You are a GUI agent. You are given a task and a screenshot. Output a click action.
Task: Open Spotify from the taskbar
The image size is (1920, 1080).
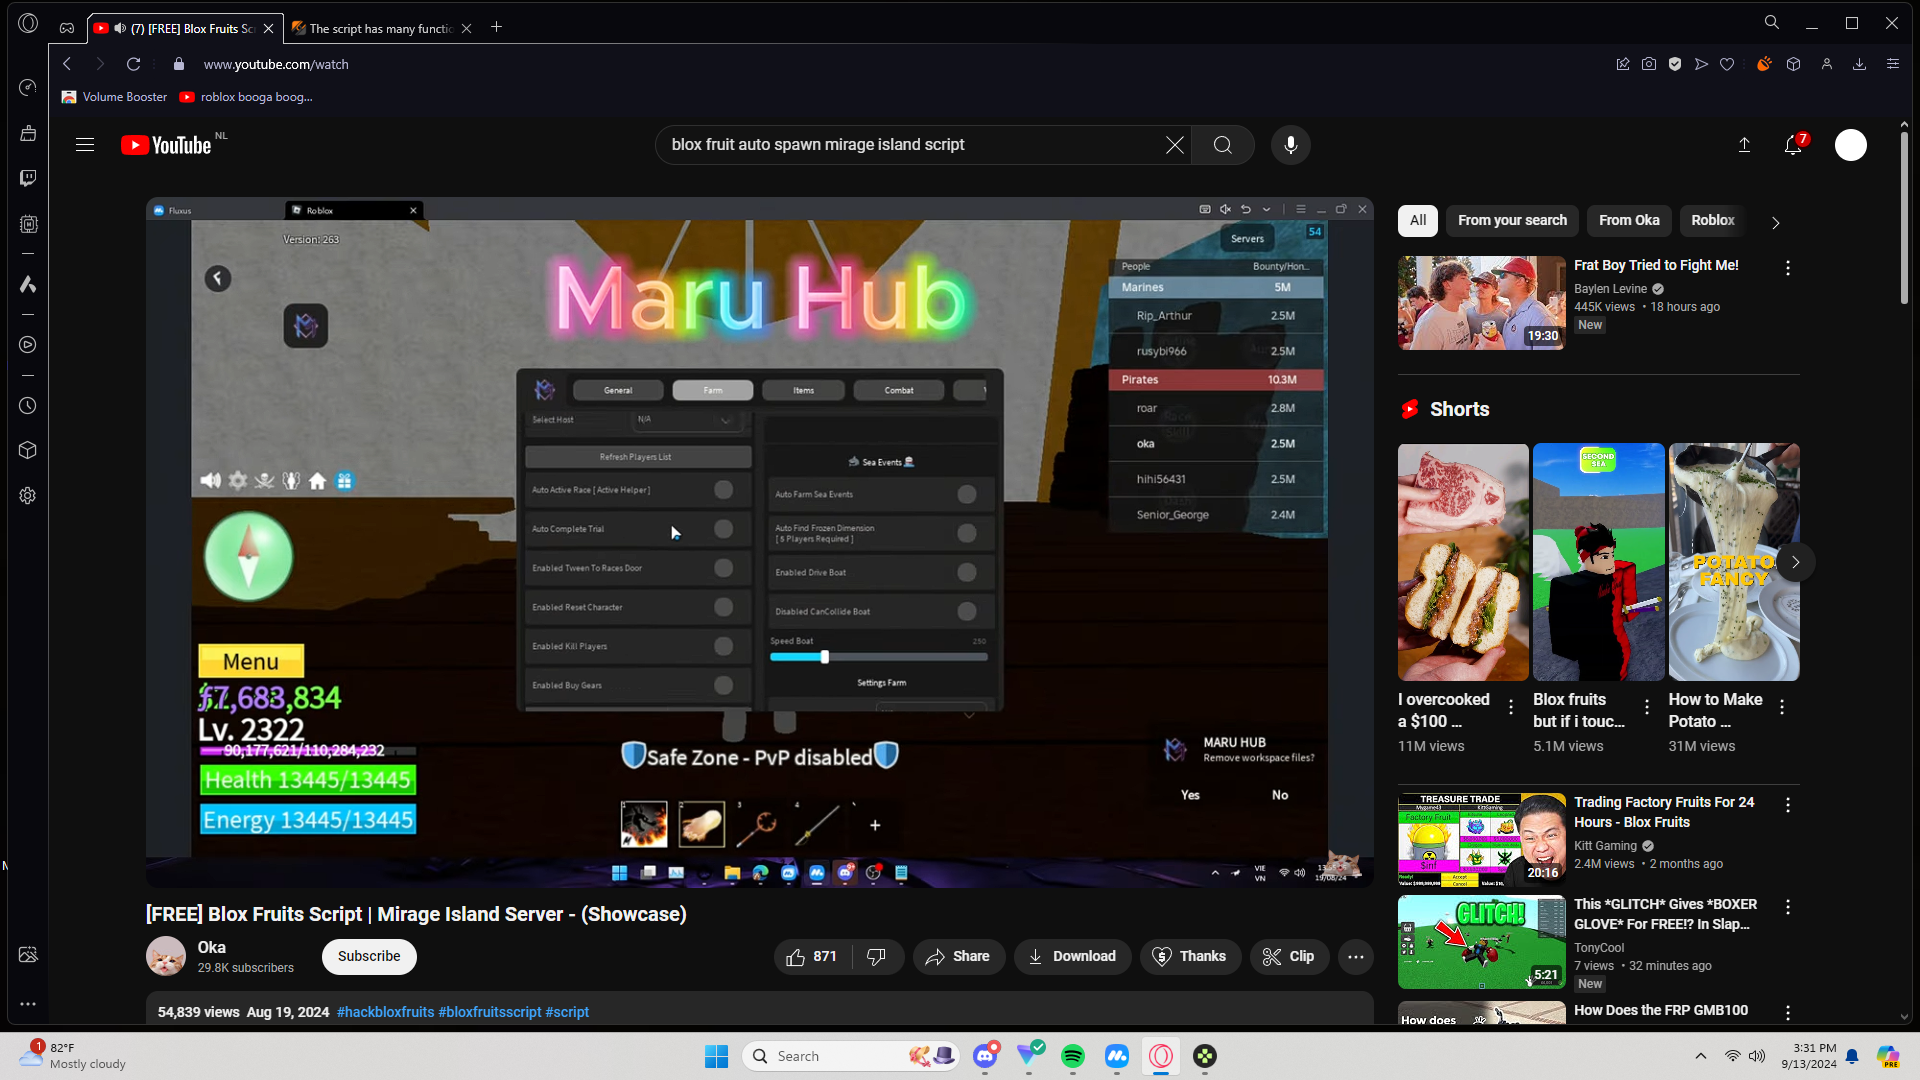point(1073,1056)
